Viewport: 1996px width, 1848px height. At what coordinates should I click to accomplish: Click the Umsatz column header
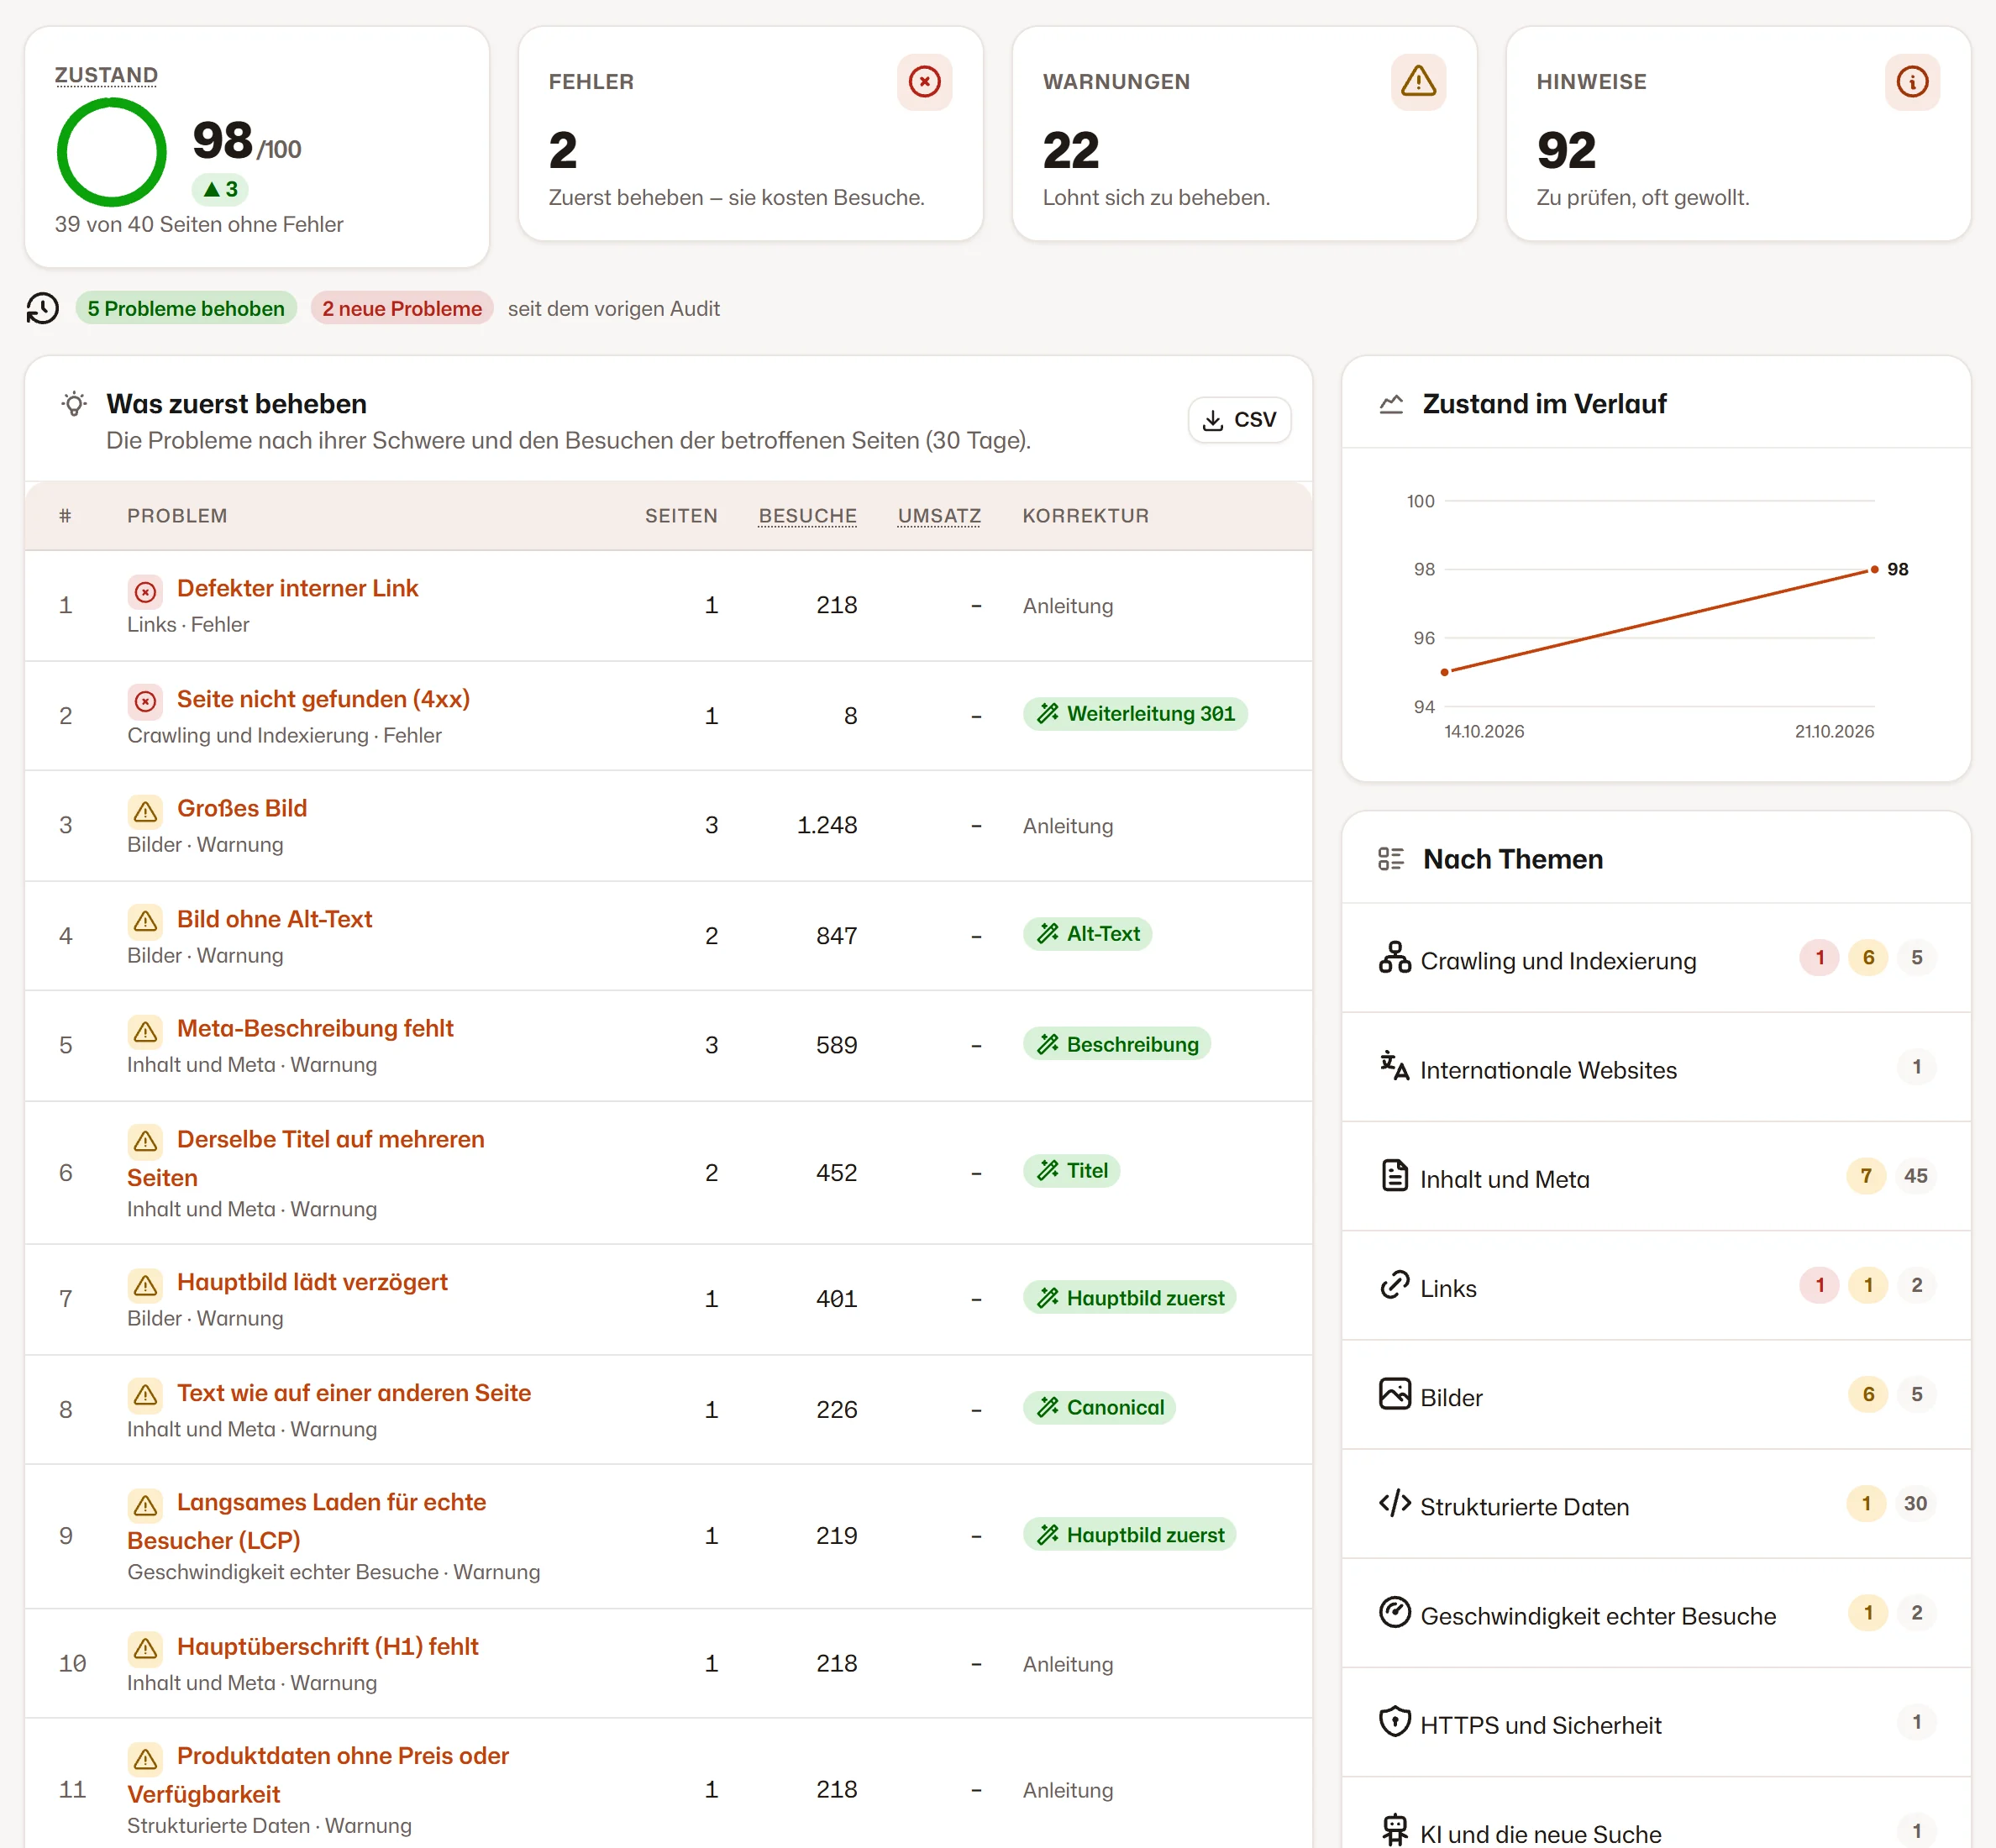click(x=939, y=516)
